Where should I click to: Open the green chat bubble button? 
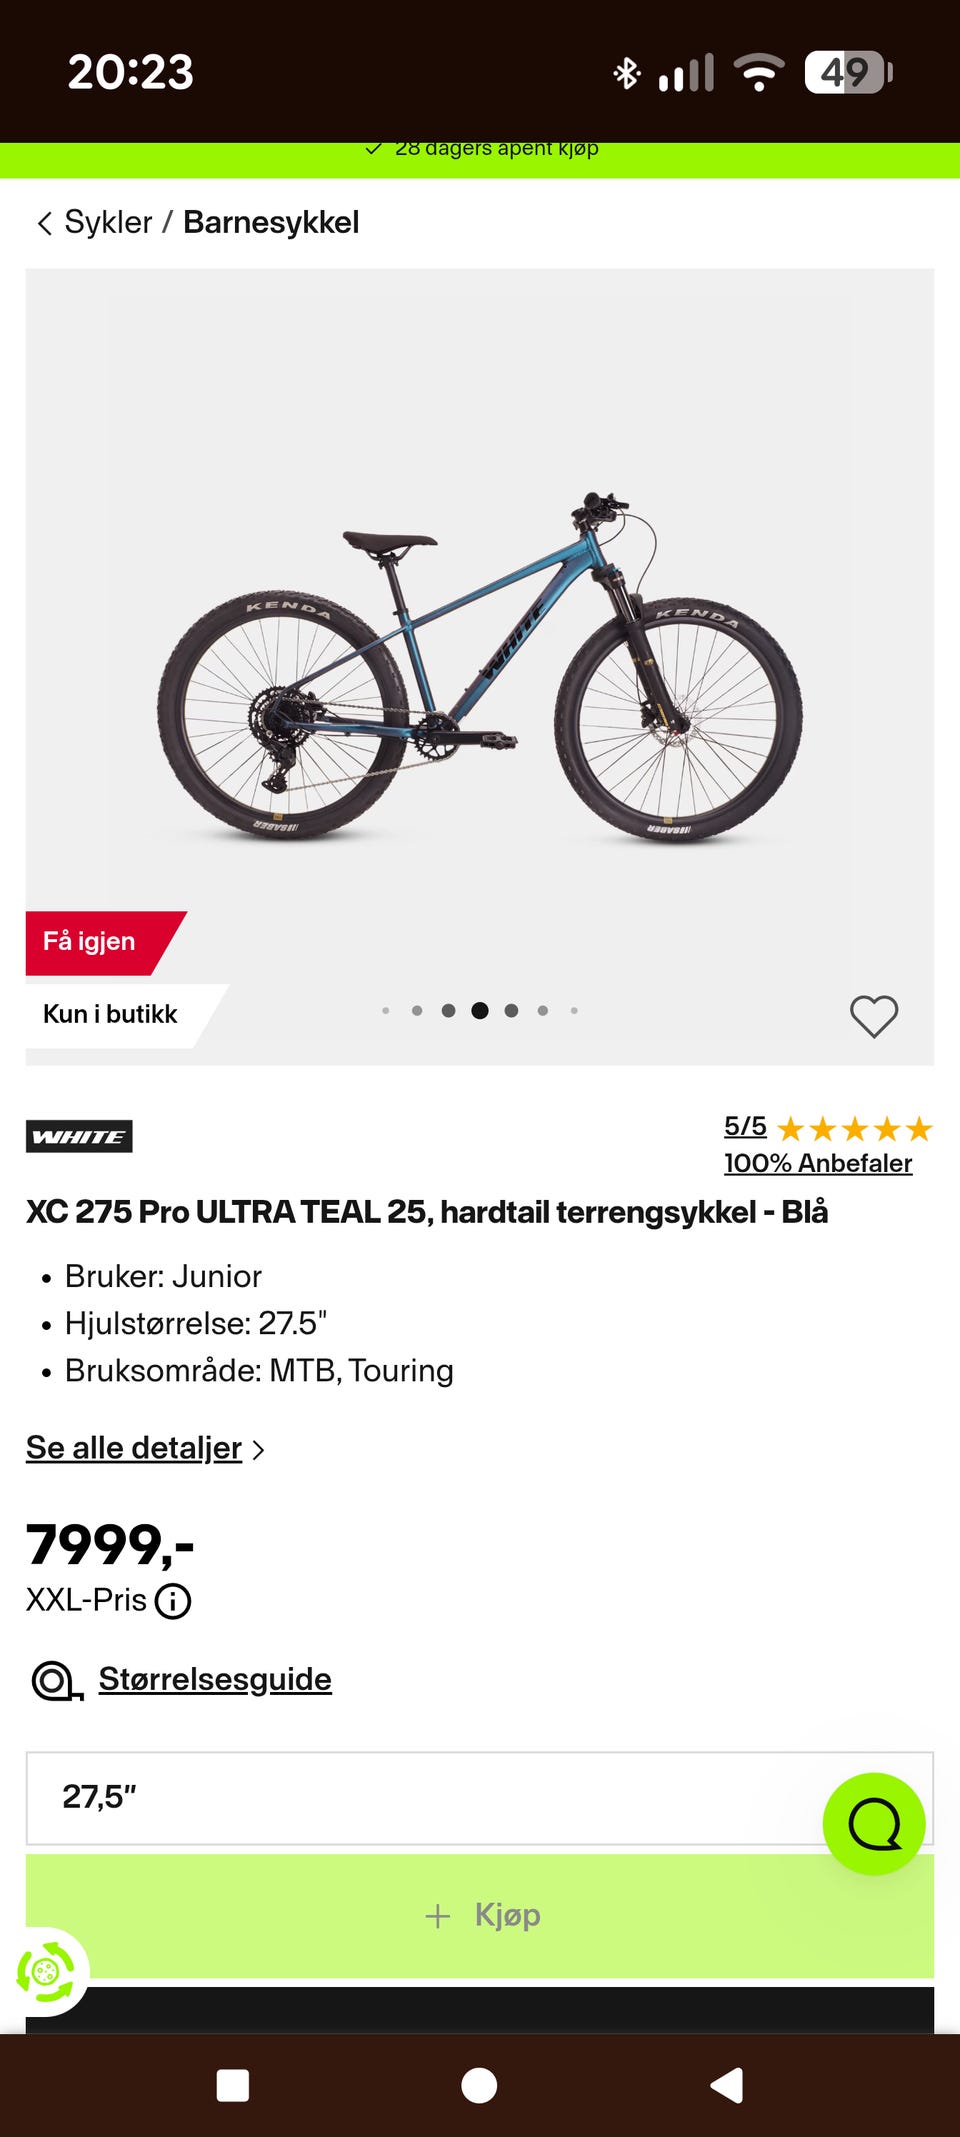tap(874, 1824)
